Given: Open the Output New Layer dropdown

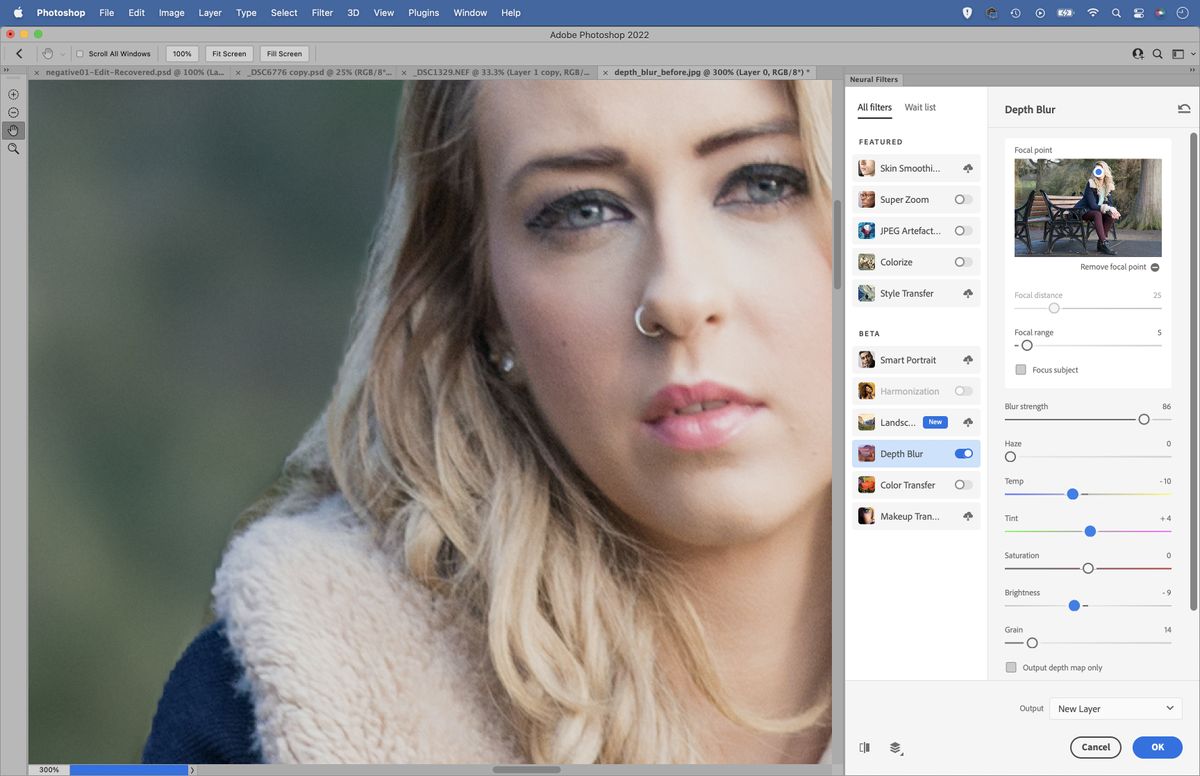Looking at the screenshot, I should [x=1115, y=708].
